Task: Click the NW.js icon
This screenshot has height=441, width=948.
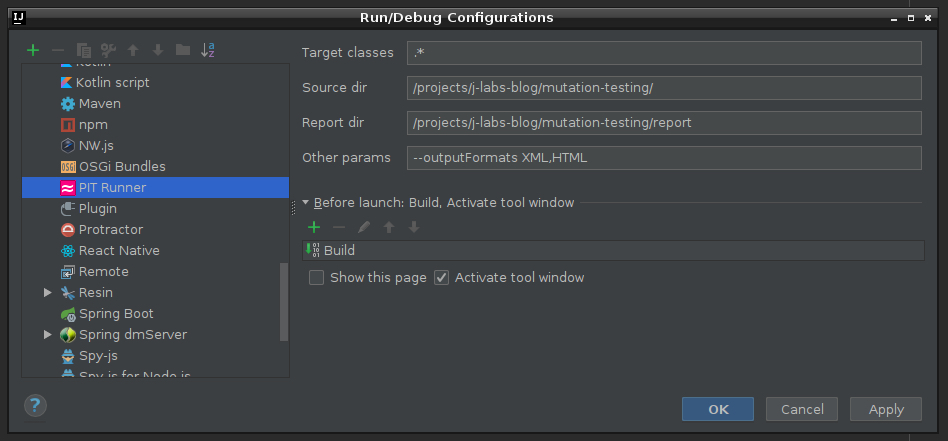Action: pos(68,146)
